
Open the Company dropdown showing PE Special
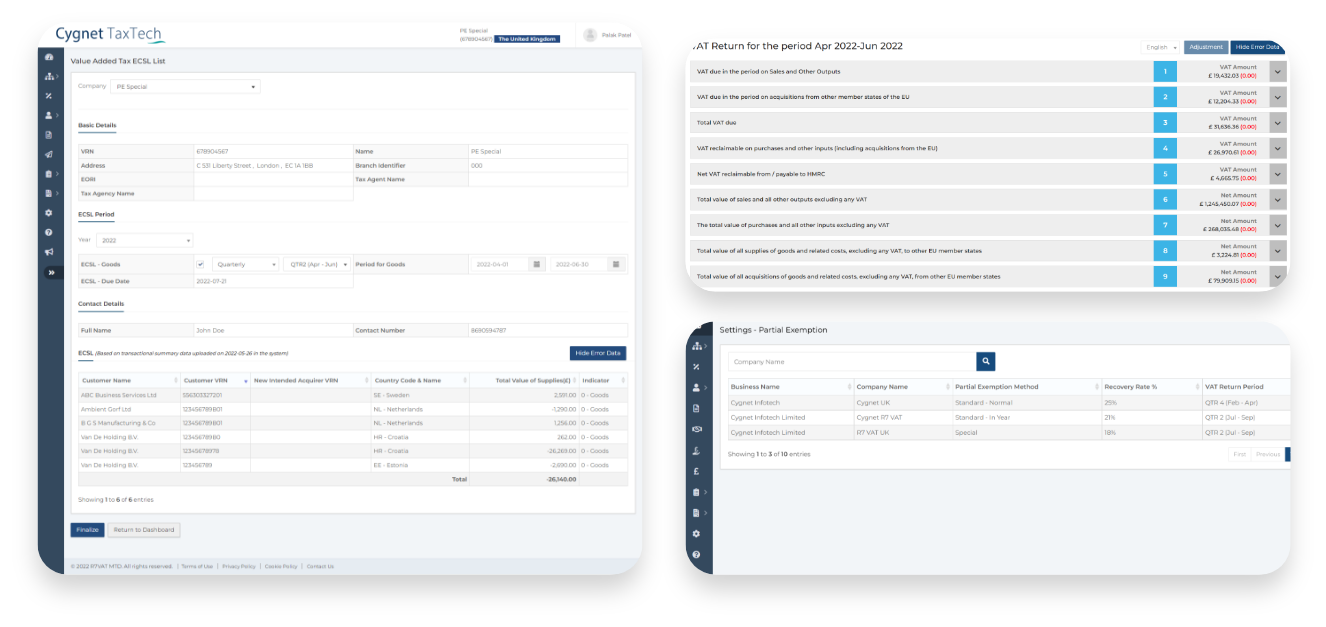click(x=185, y=87)
